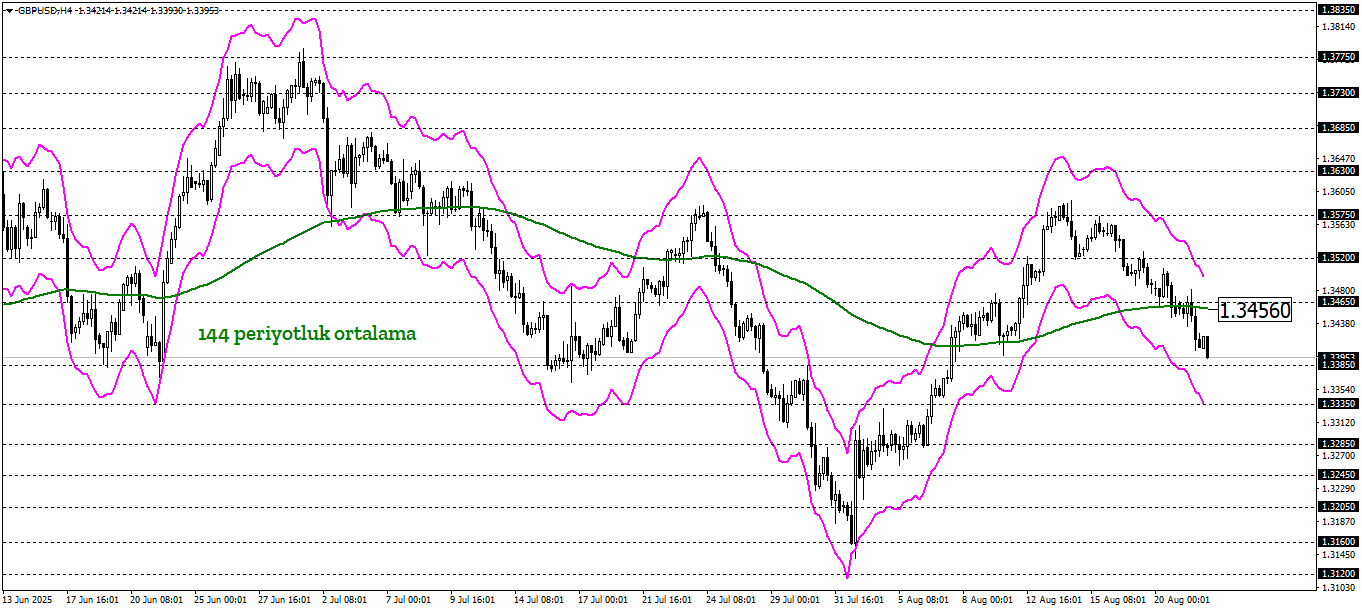Click the 1.35200 price level label
The height and width of the screenshot is (611, 1362).
tap(1338, 257)
